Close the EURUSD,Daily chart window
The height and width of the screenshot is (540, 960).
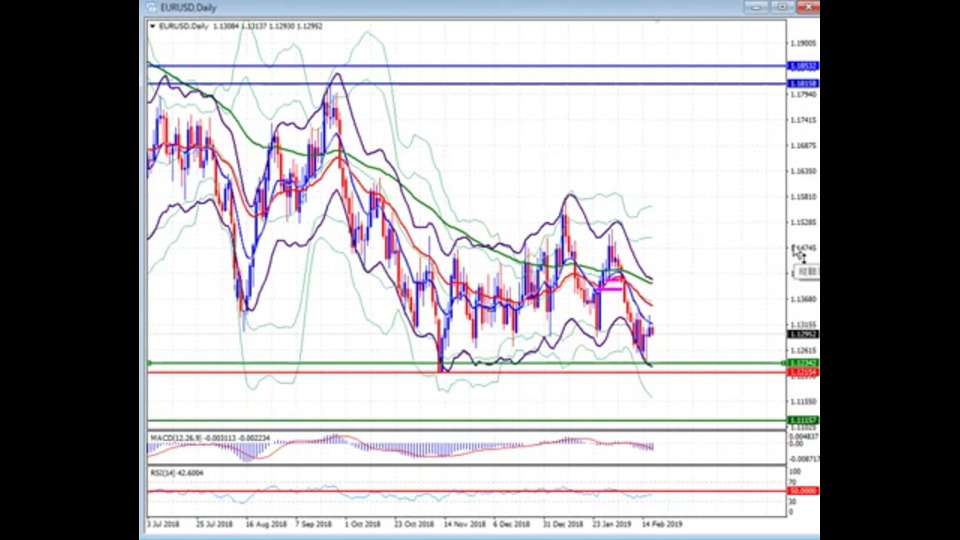pyautogui.click(x=808, y=7)
